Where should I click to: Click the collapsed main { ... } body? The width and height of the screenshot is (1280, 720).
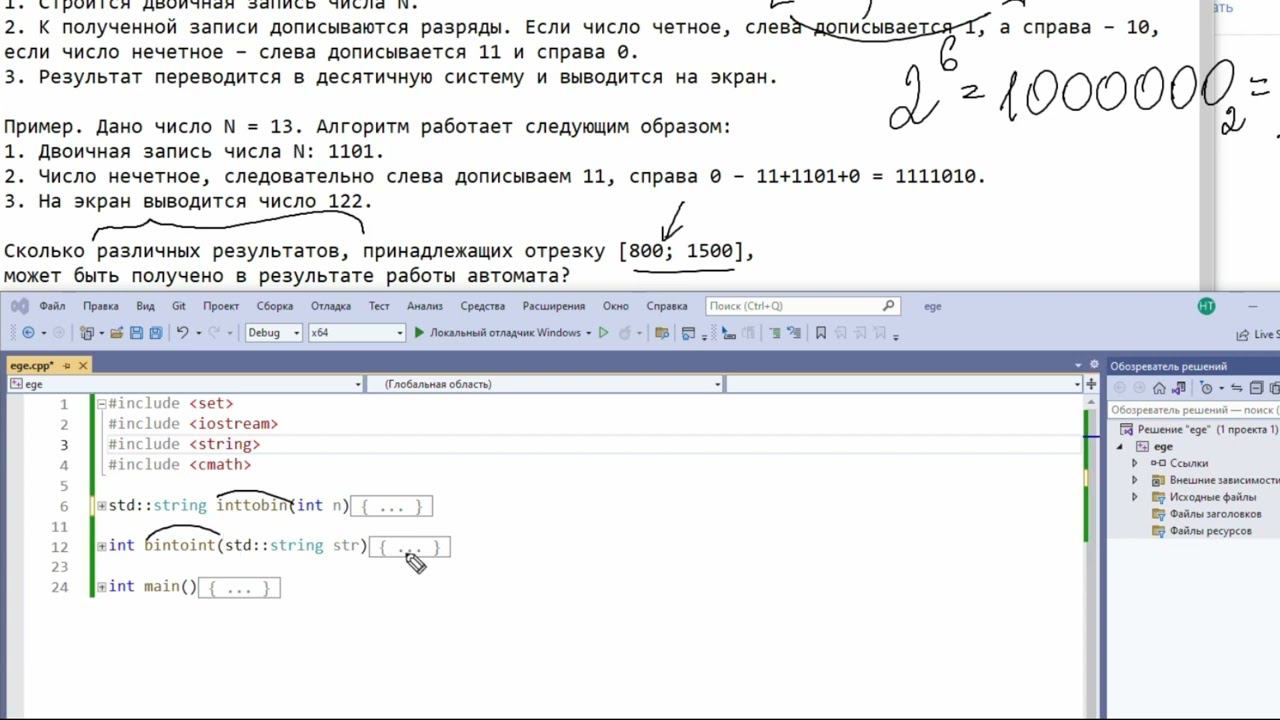[x=240, y=588]
